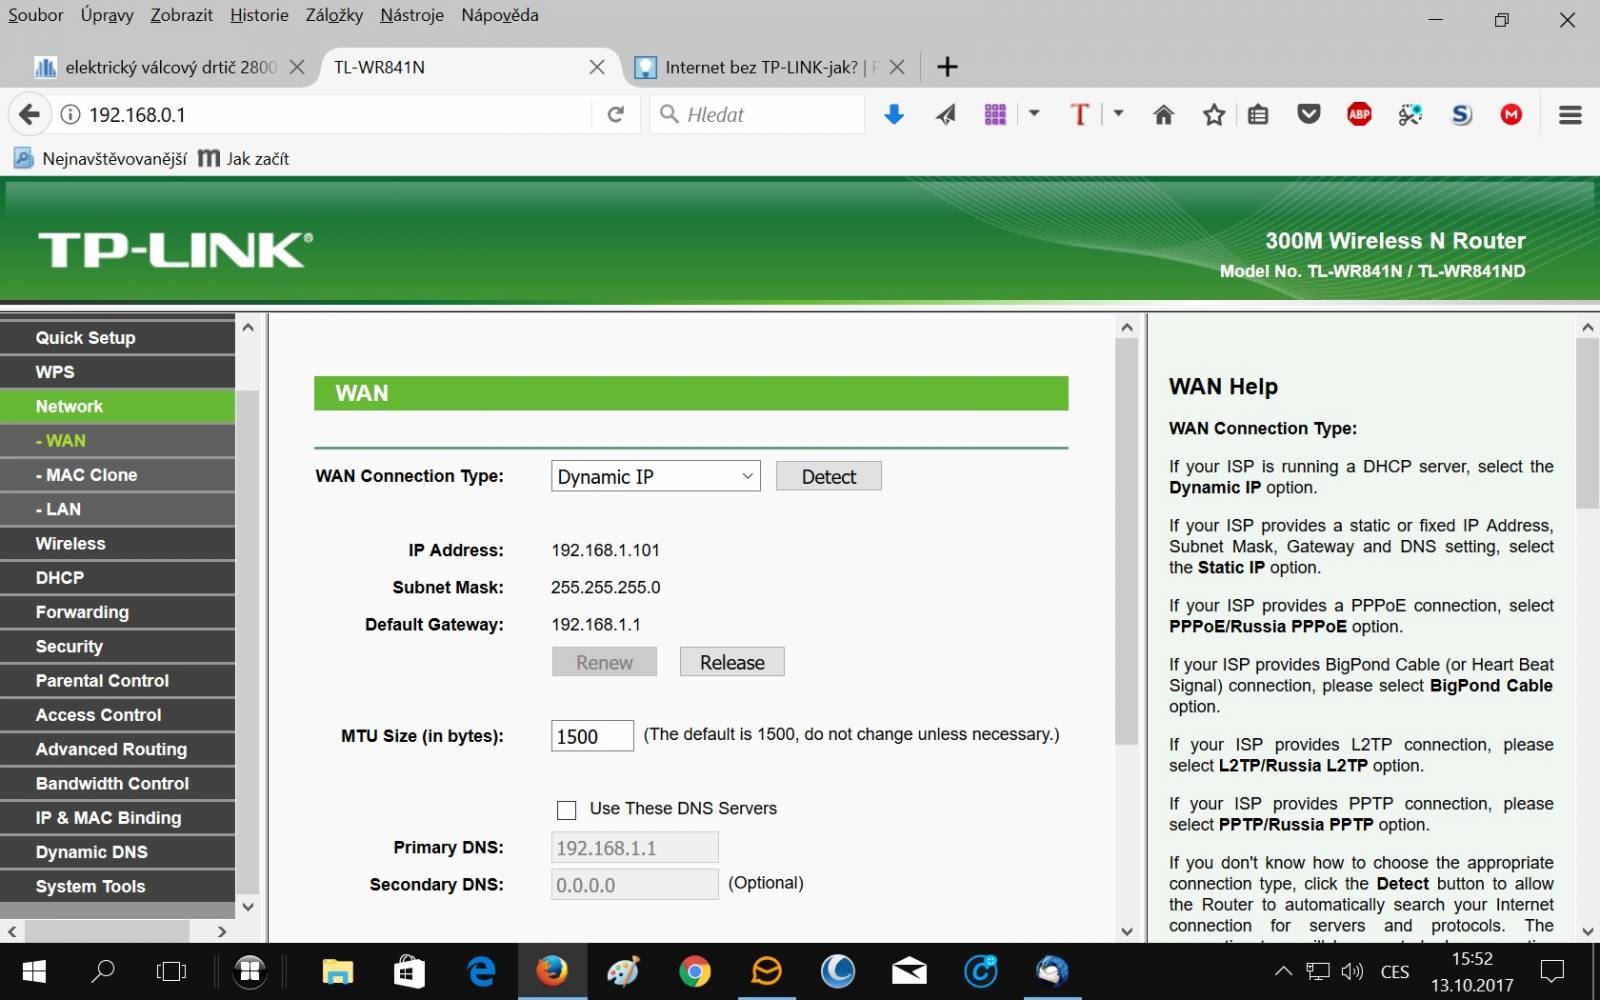Screen dimensions: 1600x1000
Task: Click the Detect button
Action: click(828, 476)
